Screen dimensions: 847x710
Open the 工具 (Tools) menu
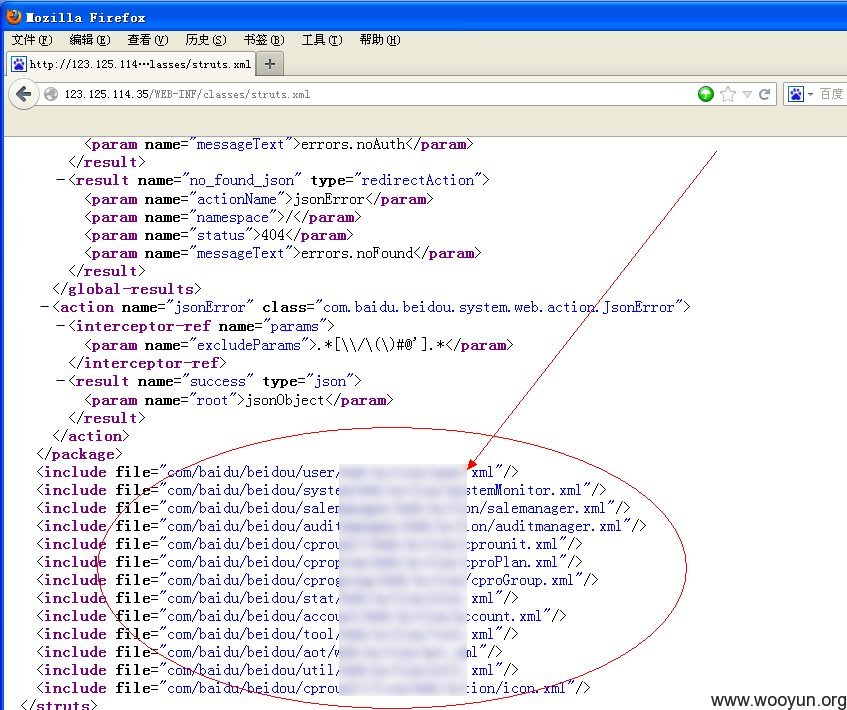point(321,40)
